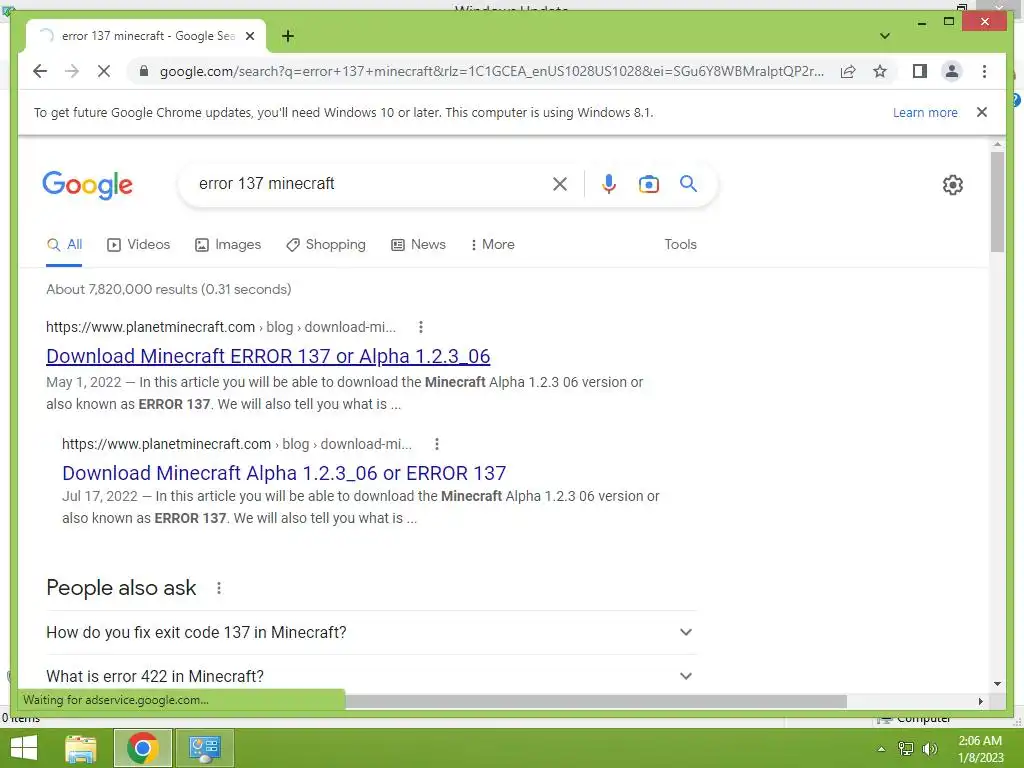Viewport: 1024px width, 768px height.
Task: Stop loading the page
Action: coord(104,71)
